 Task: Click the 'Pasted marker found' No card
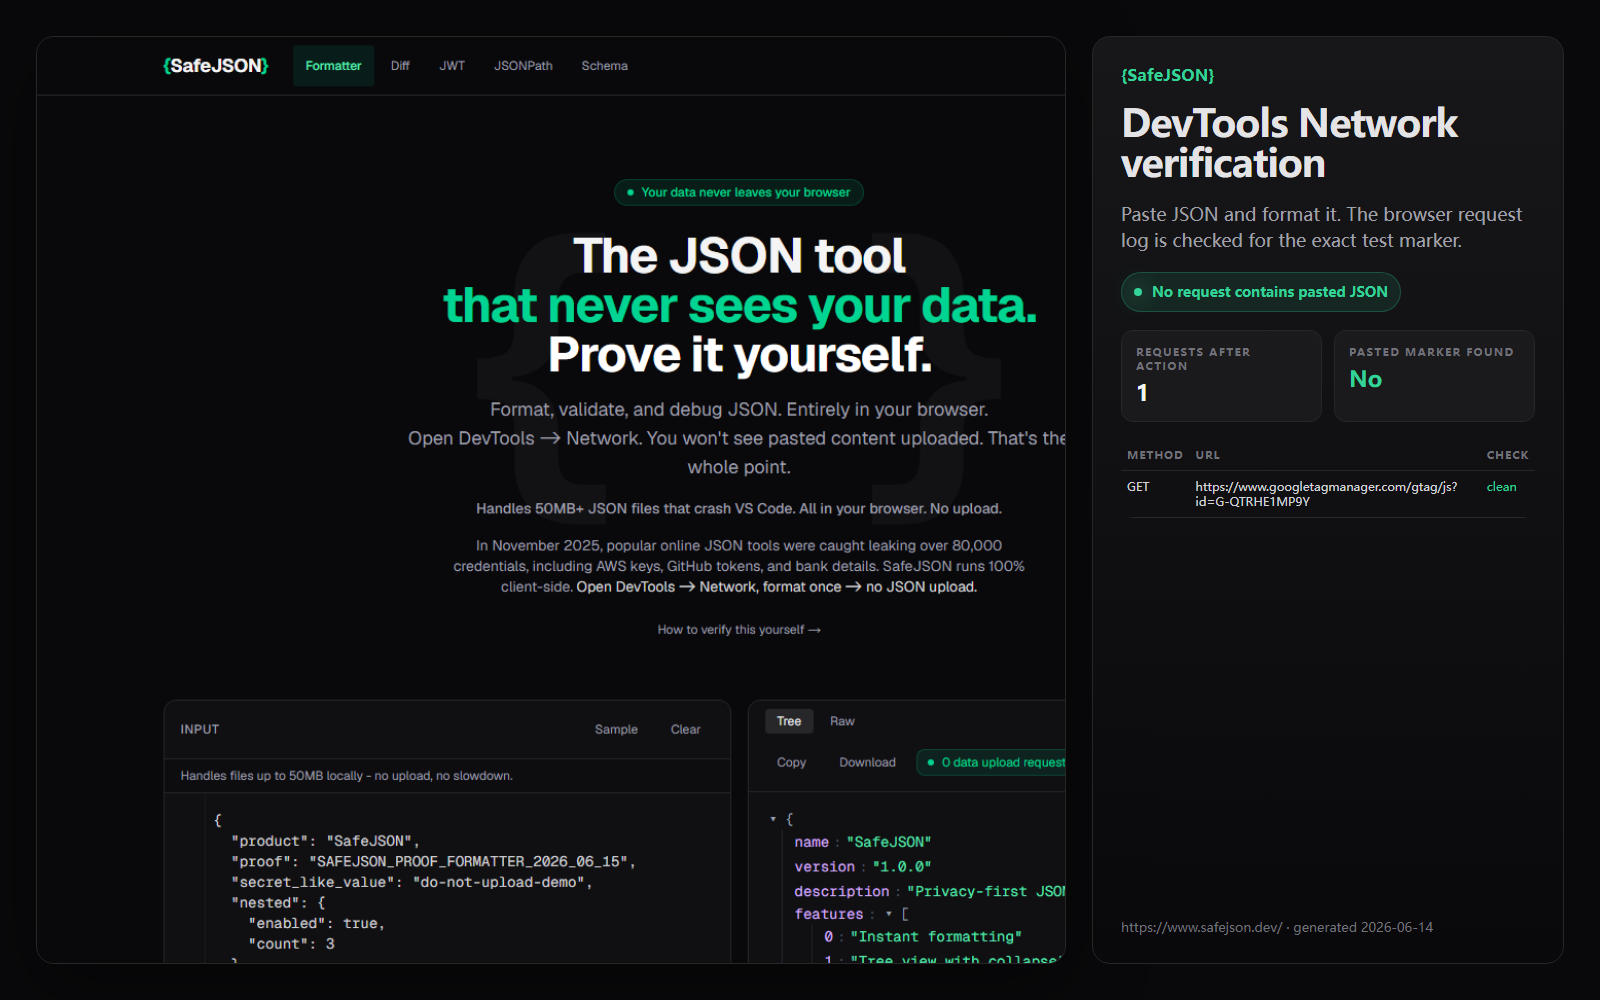point(1434,376)
